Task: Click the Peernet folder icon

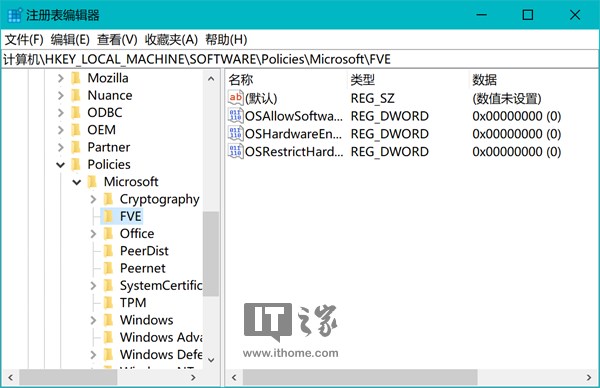Action: pos(109,268)
